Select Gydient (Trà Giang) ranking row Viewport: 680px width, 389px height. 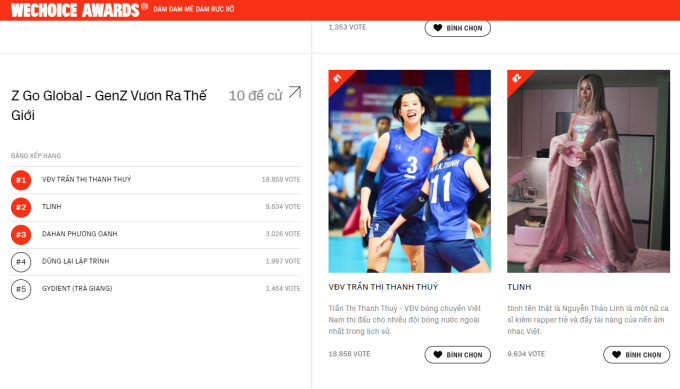(156, 289)
